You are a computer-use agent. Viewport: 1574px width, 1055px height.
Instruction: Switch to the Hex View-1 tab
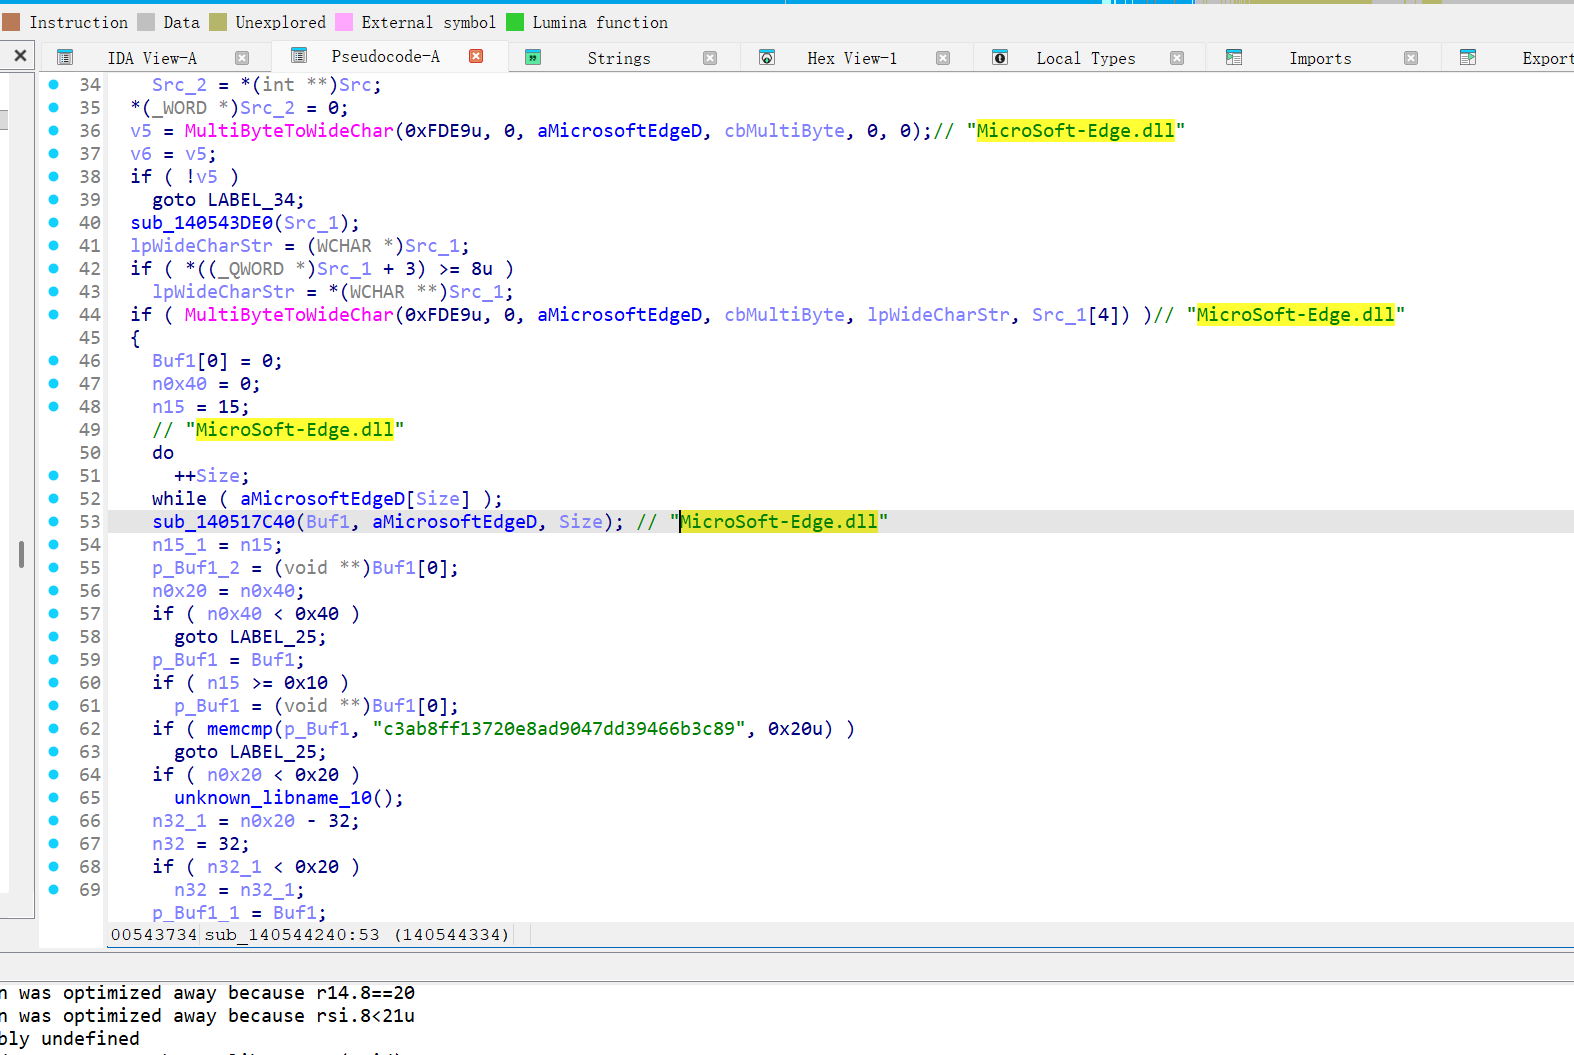851,58
